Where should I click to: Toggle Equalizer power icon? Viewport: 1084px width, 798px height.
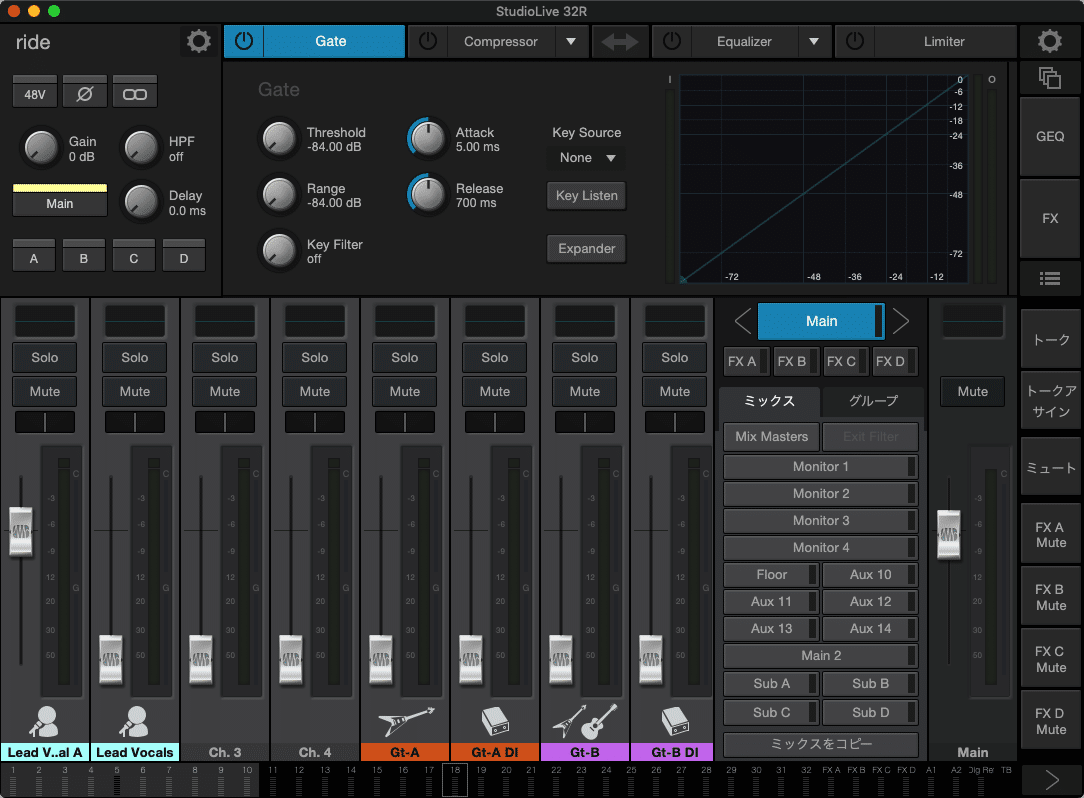point(672,41)
